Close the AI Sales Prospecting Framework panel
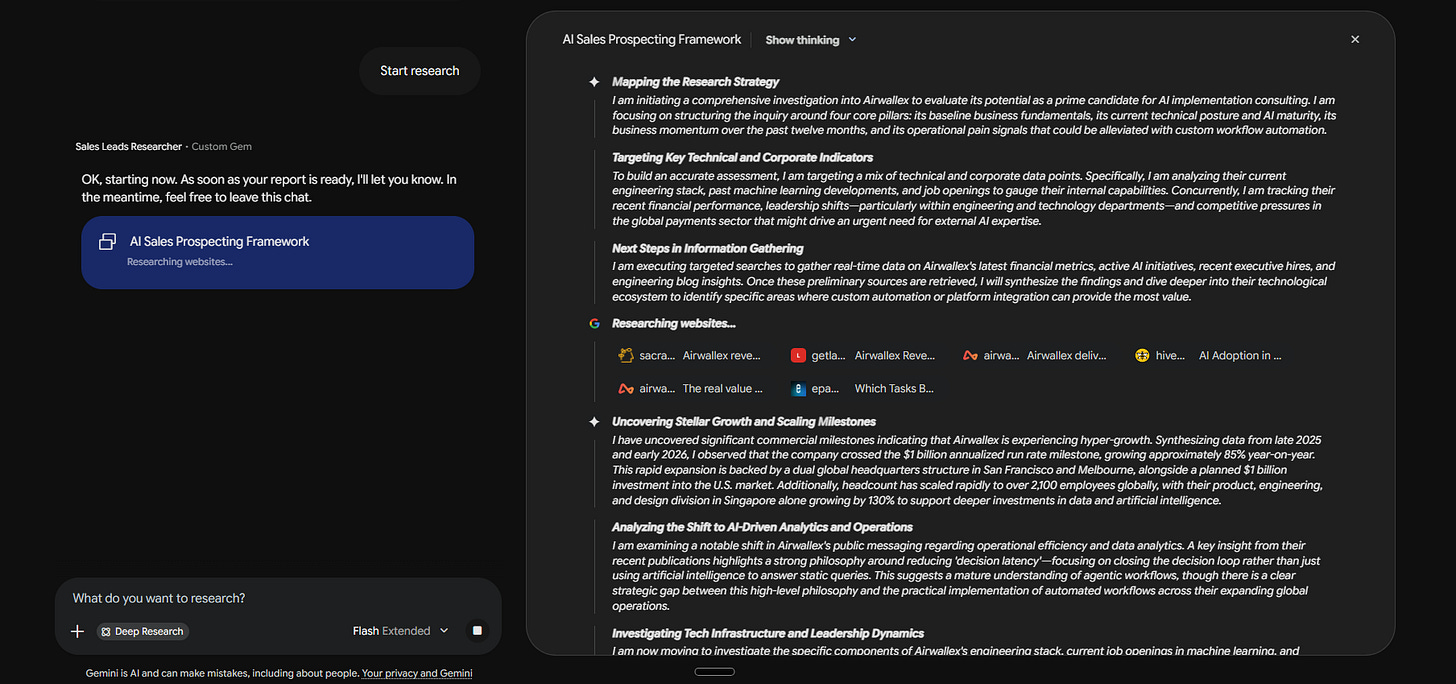Image resolution: width=1456 pixels, height=684 pixels. 1355,40
